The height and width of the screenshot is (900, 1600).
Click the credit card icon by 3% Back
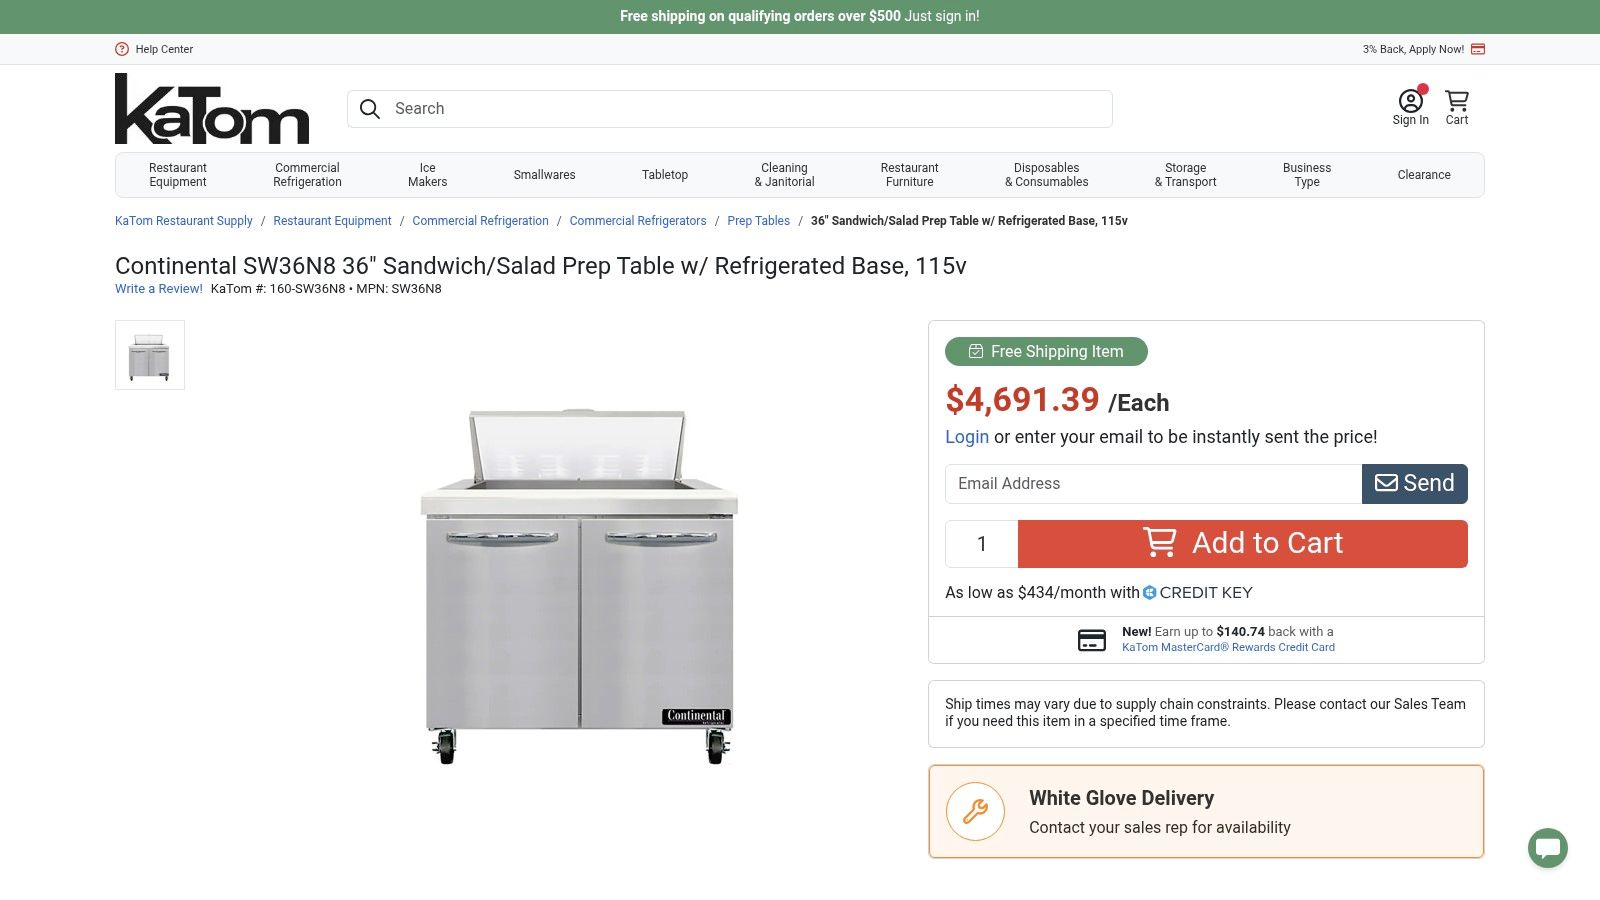[x=1478, y=49]
